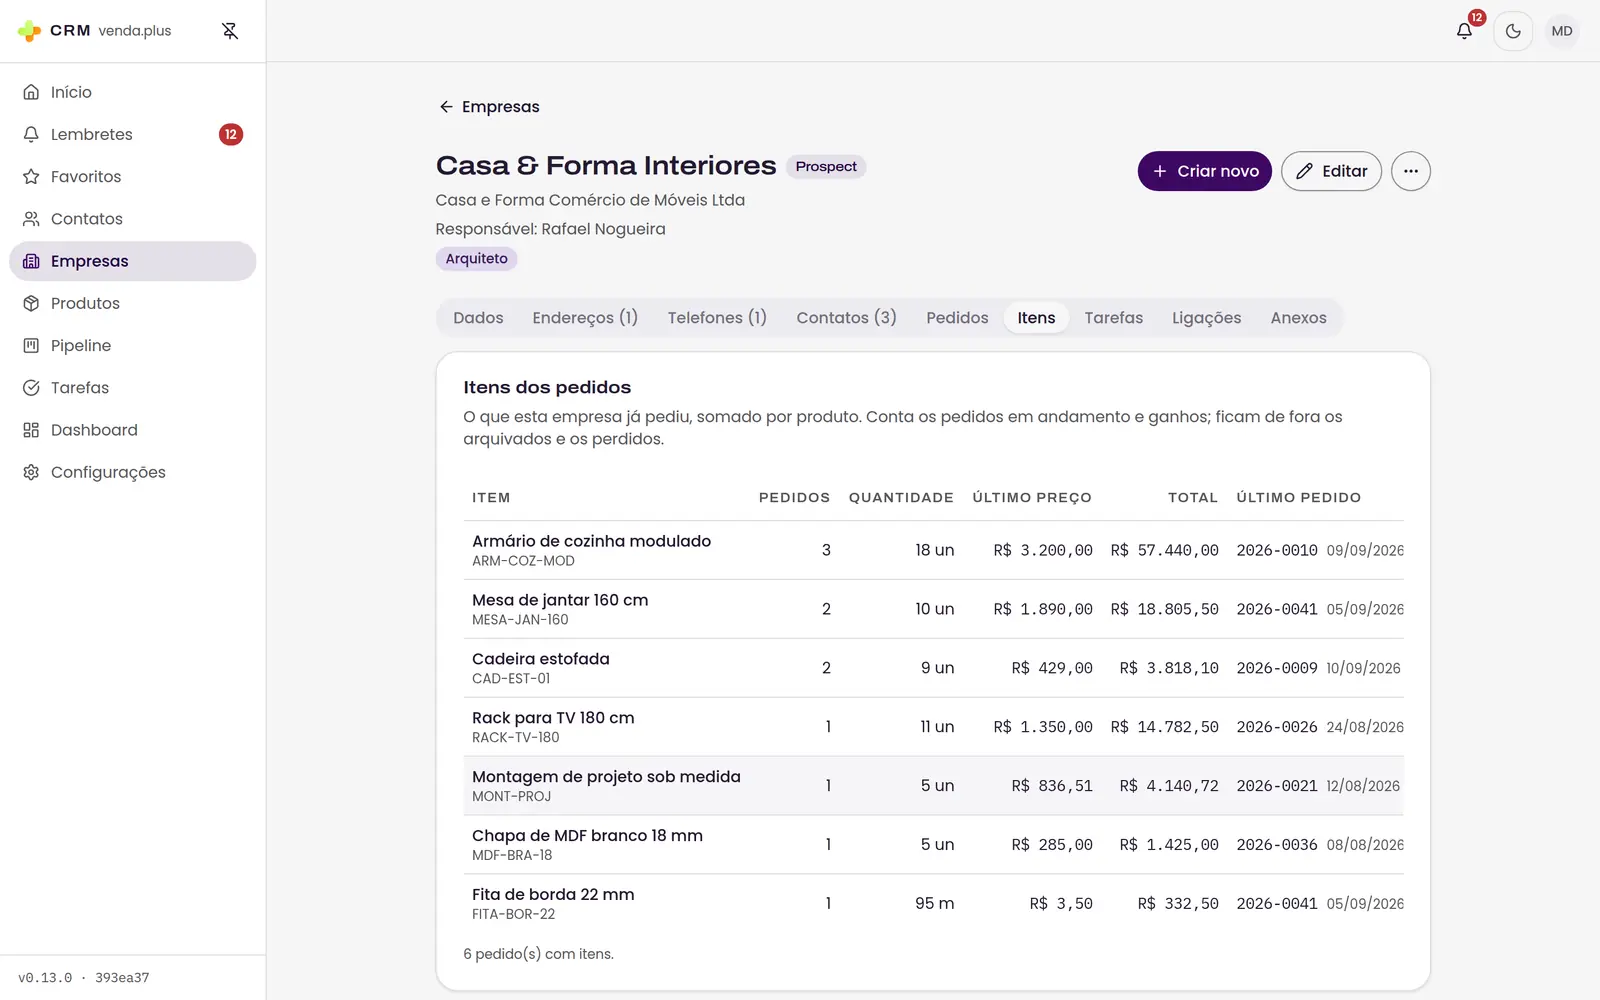Click Responsável: Rafael Nogueira text
Image resolution: width=1600 pixels, height=1000 pixels.
(550, 229)
